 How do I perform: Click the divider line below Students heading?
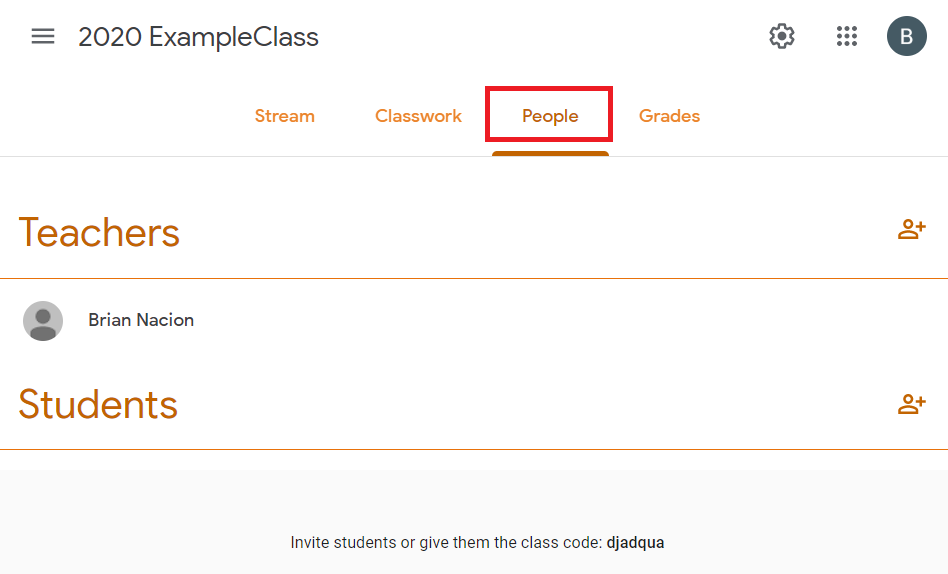click(474, 450)
